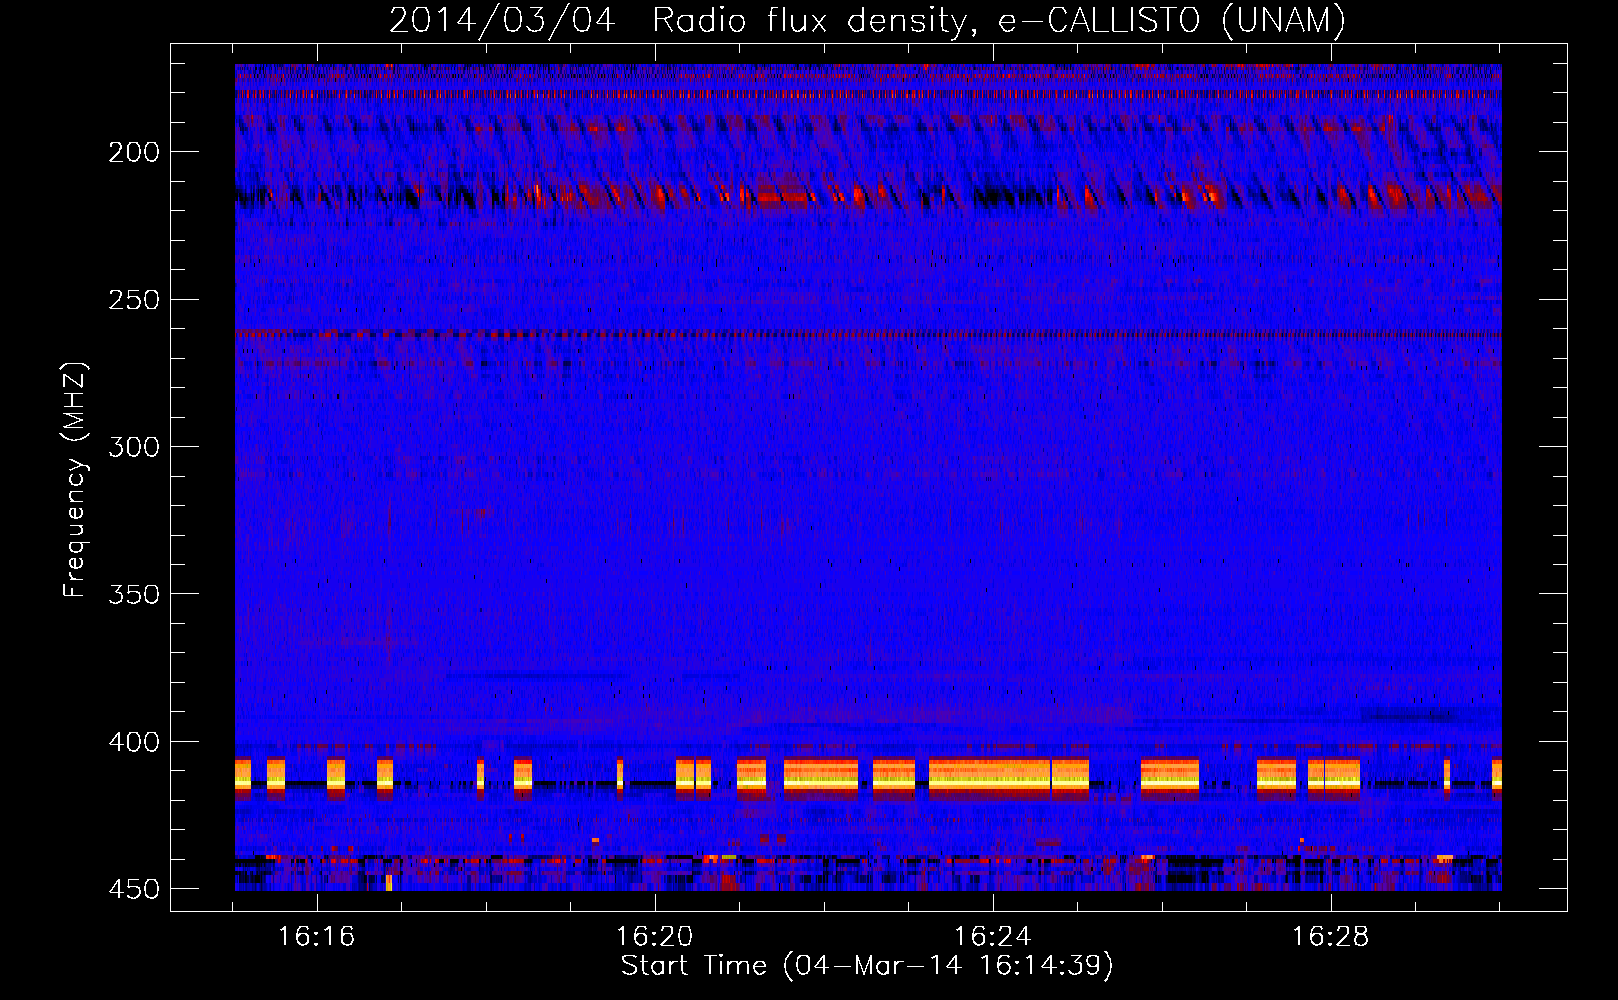Click the 16:24 time tick label
The width and height of the screenshot is (1618, 1000).
click(993, 937)
